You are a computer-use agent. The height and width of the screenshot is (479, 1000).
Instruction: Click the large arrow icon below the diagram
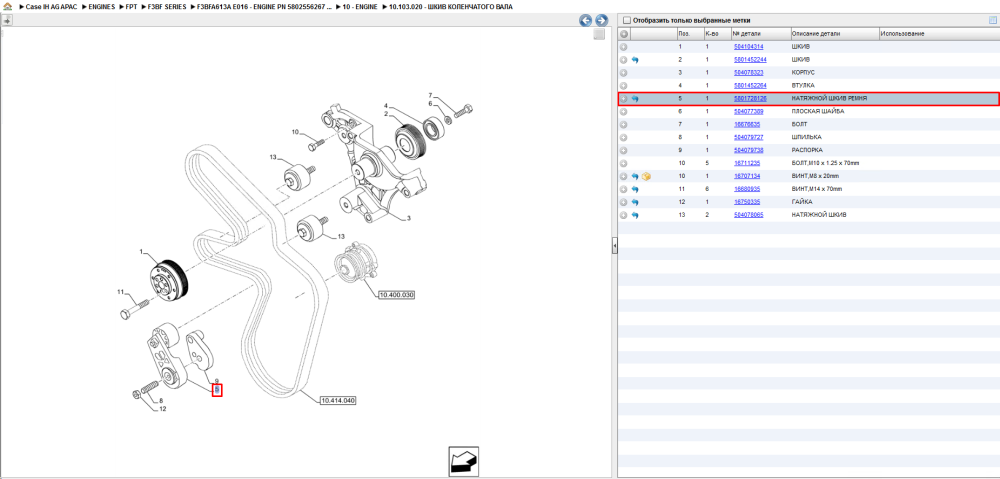(464, 462)
